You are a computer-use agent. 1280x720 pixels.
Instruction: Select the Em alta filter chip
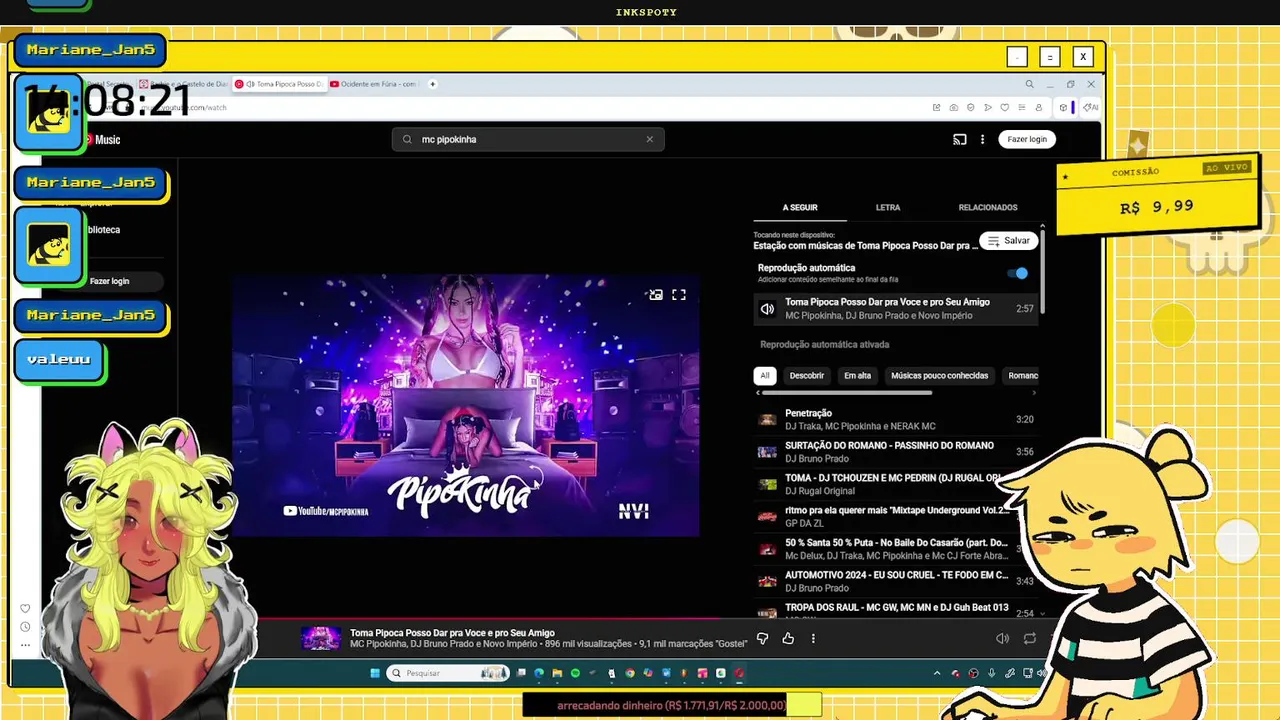pyautogui.click(x=857, y=376)
